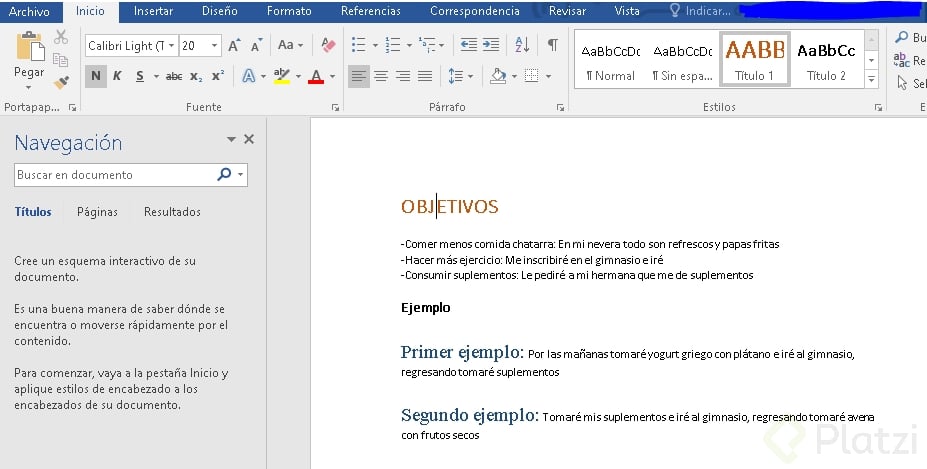Open the Pegar dropdown arrow below the label

(x=28, y=88)
